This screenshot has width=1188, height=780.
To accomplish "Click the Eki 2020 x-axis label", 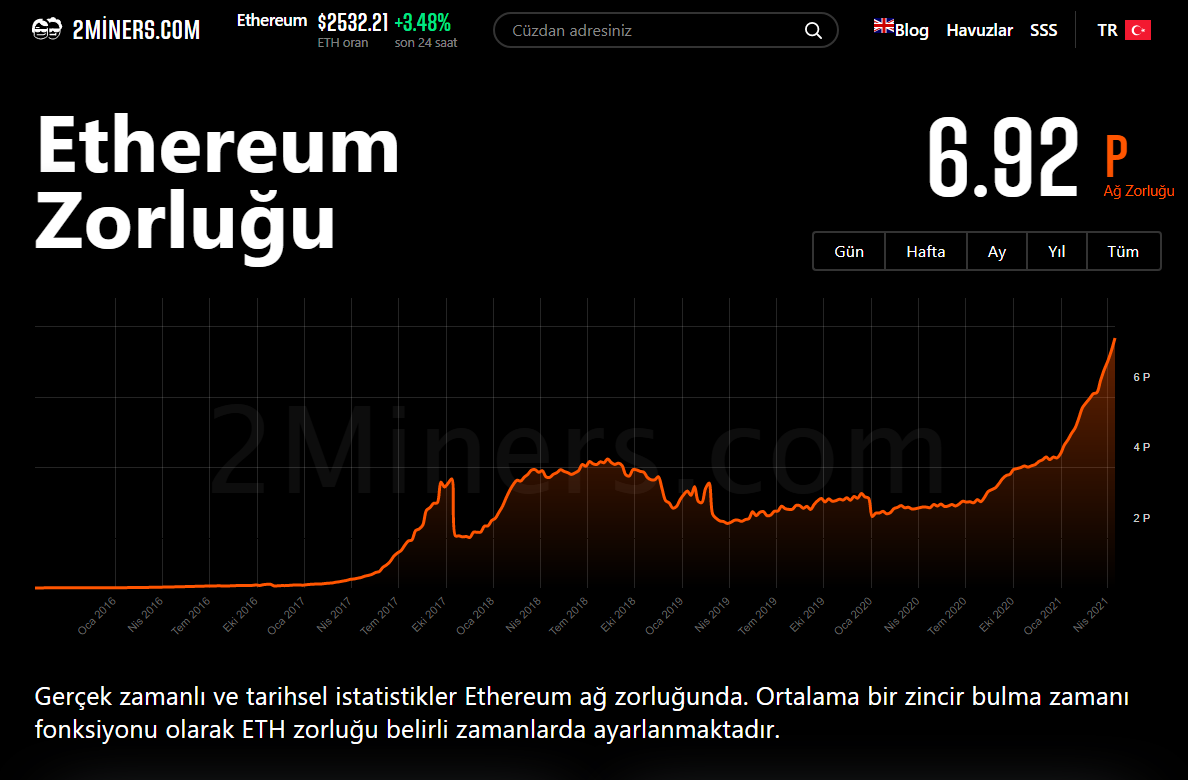I will [x=996, y=616].
